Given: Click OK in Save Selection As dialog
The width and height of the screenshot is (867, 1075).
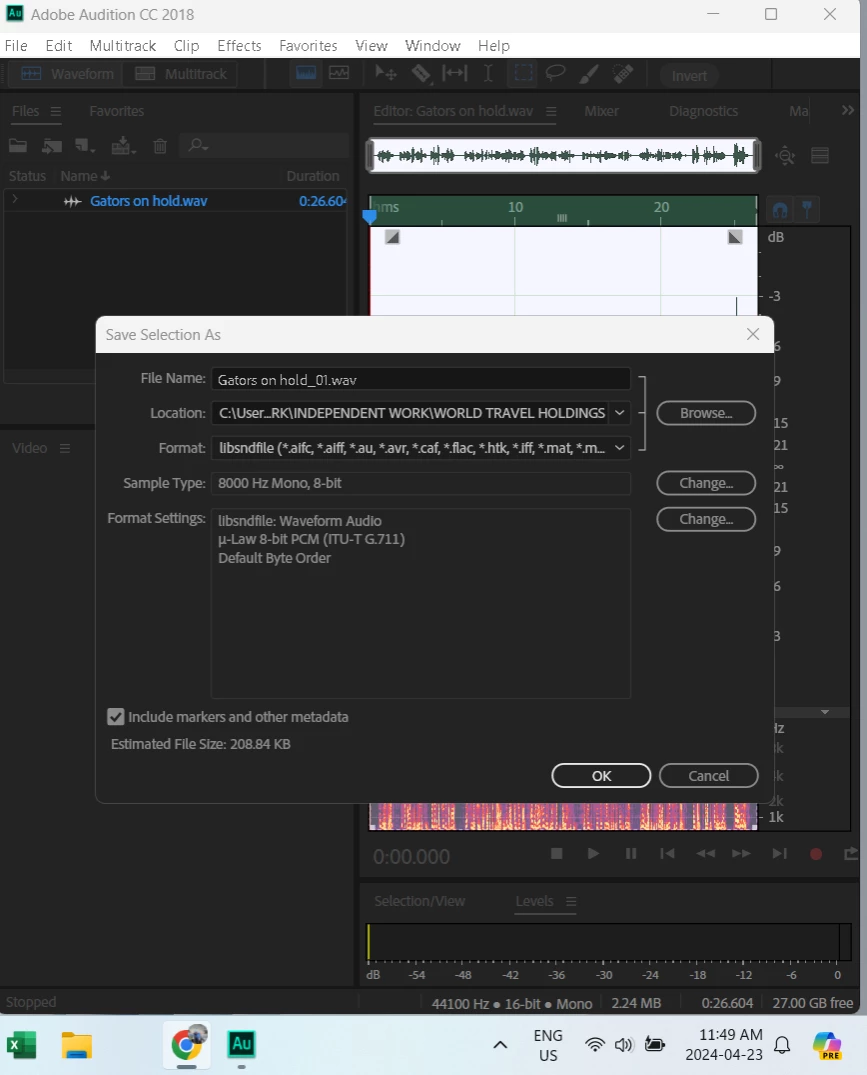Looking at the screenshot, I should 601,775.
